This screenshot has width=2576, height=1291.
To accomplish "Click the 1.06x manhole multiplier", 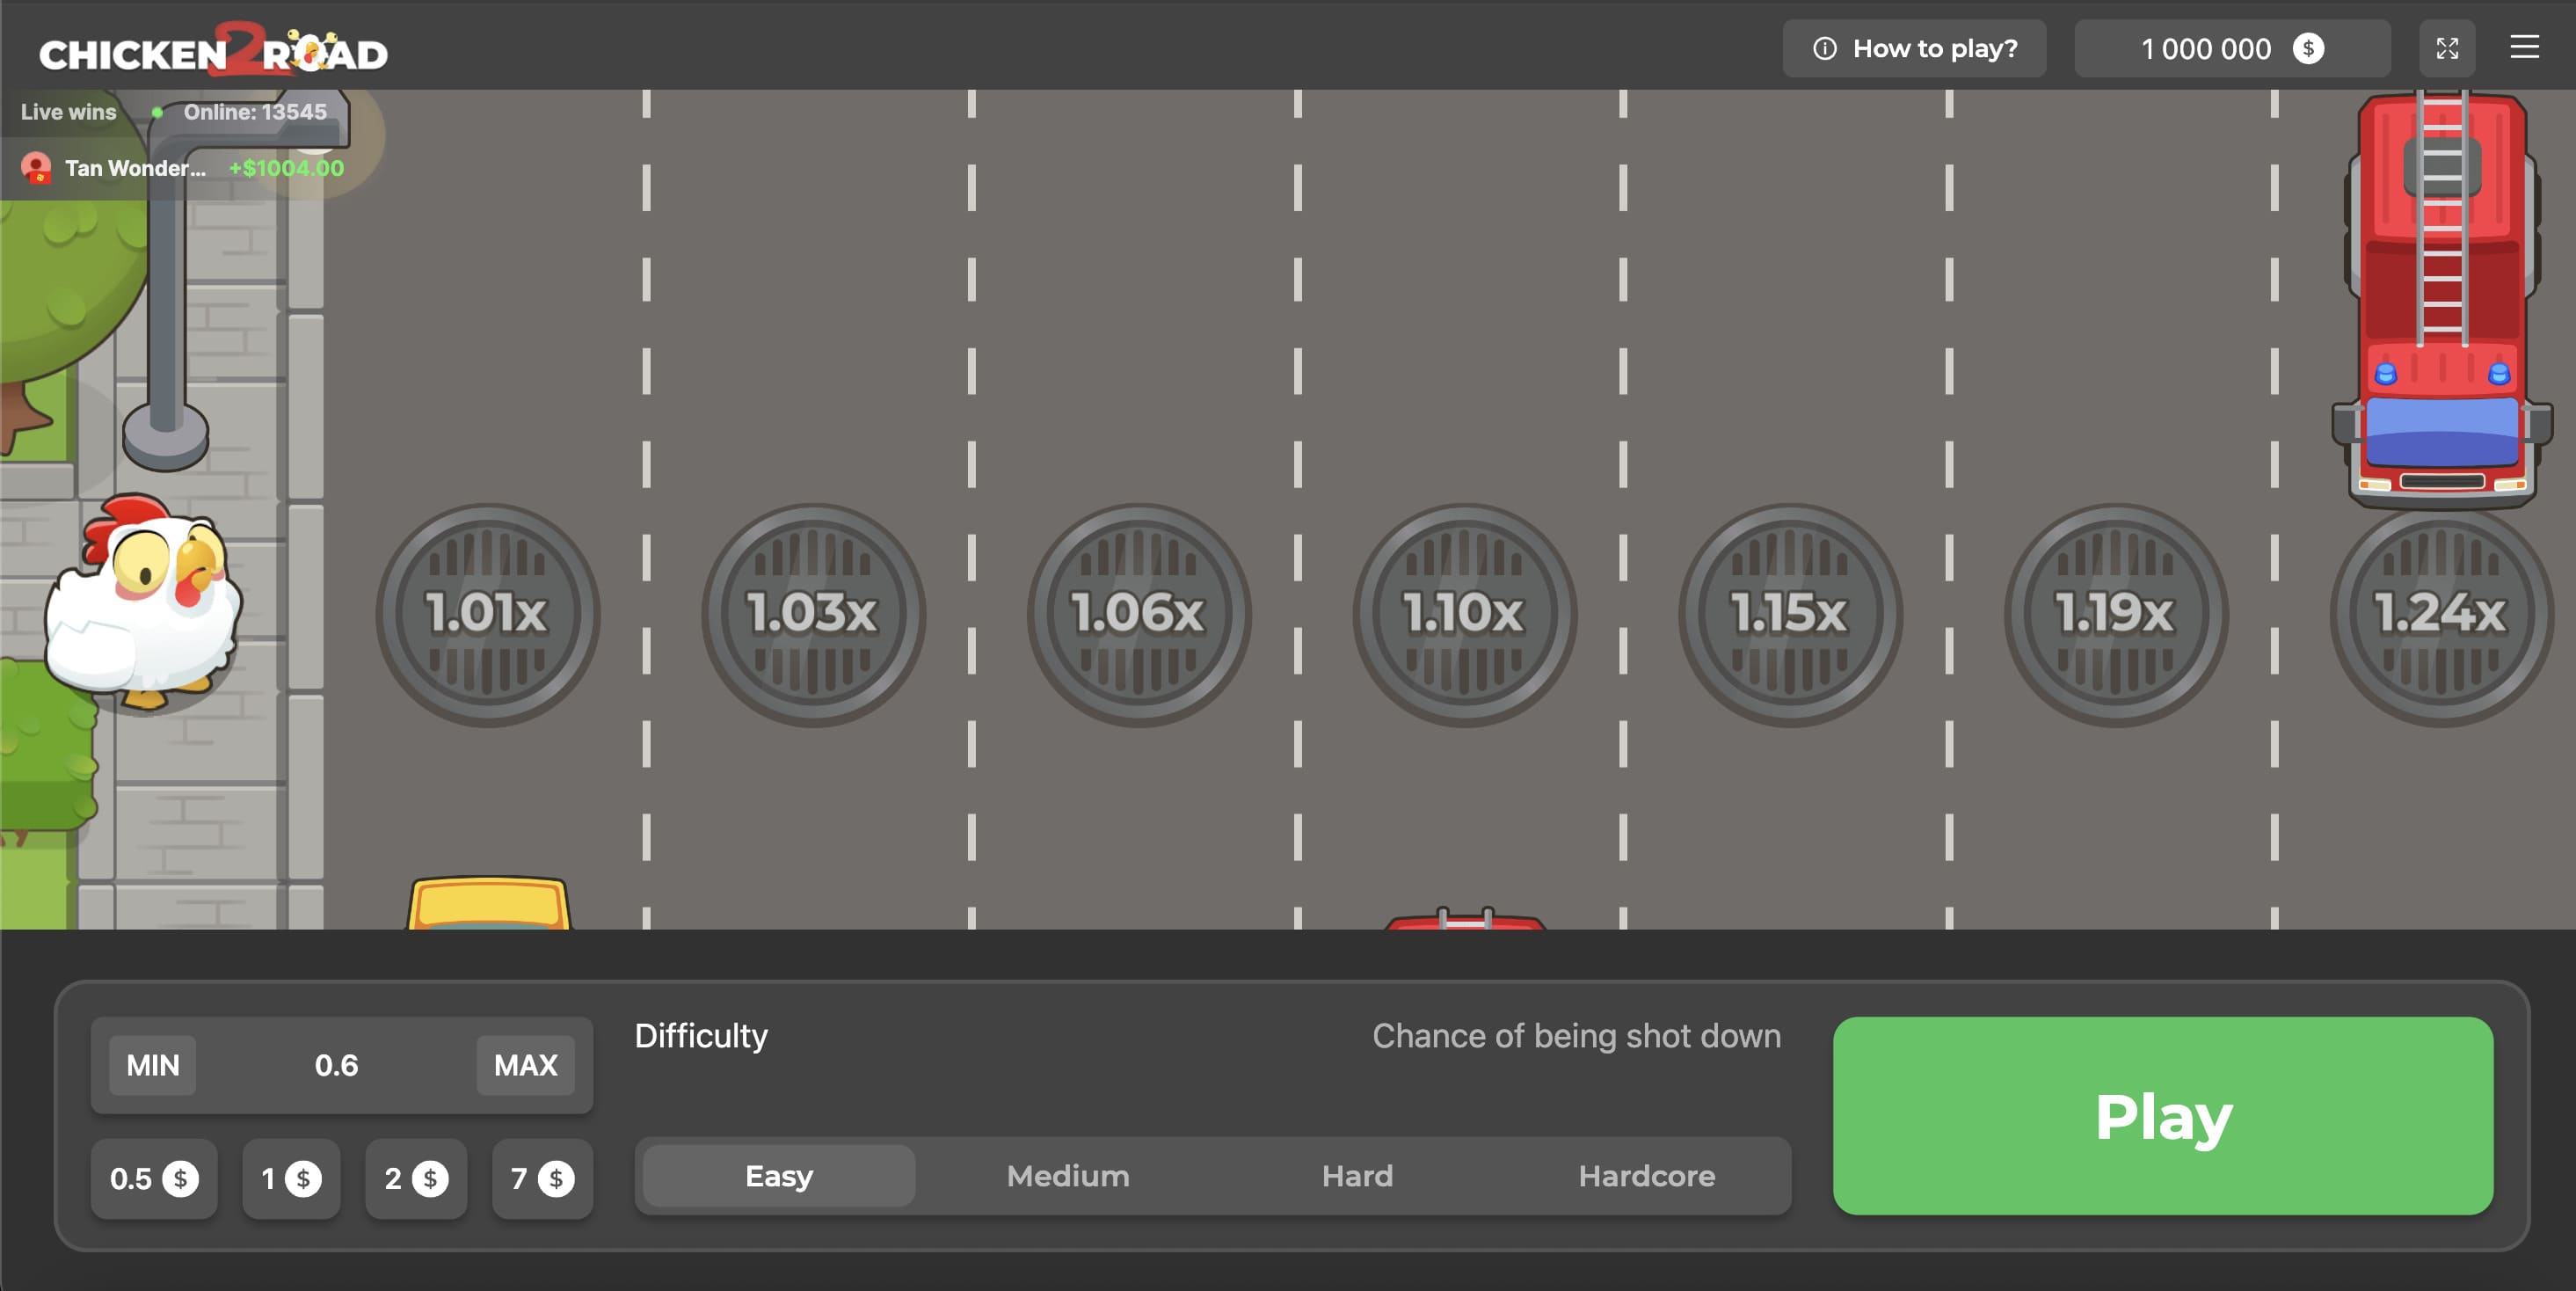I will [1138, 614].
